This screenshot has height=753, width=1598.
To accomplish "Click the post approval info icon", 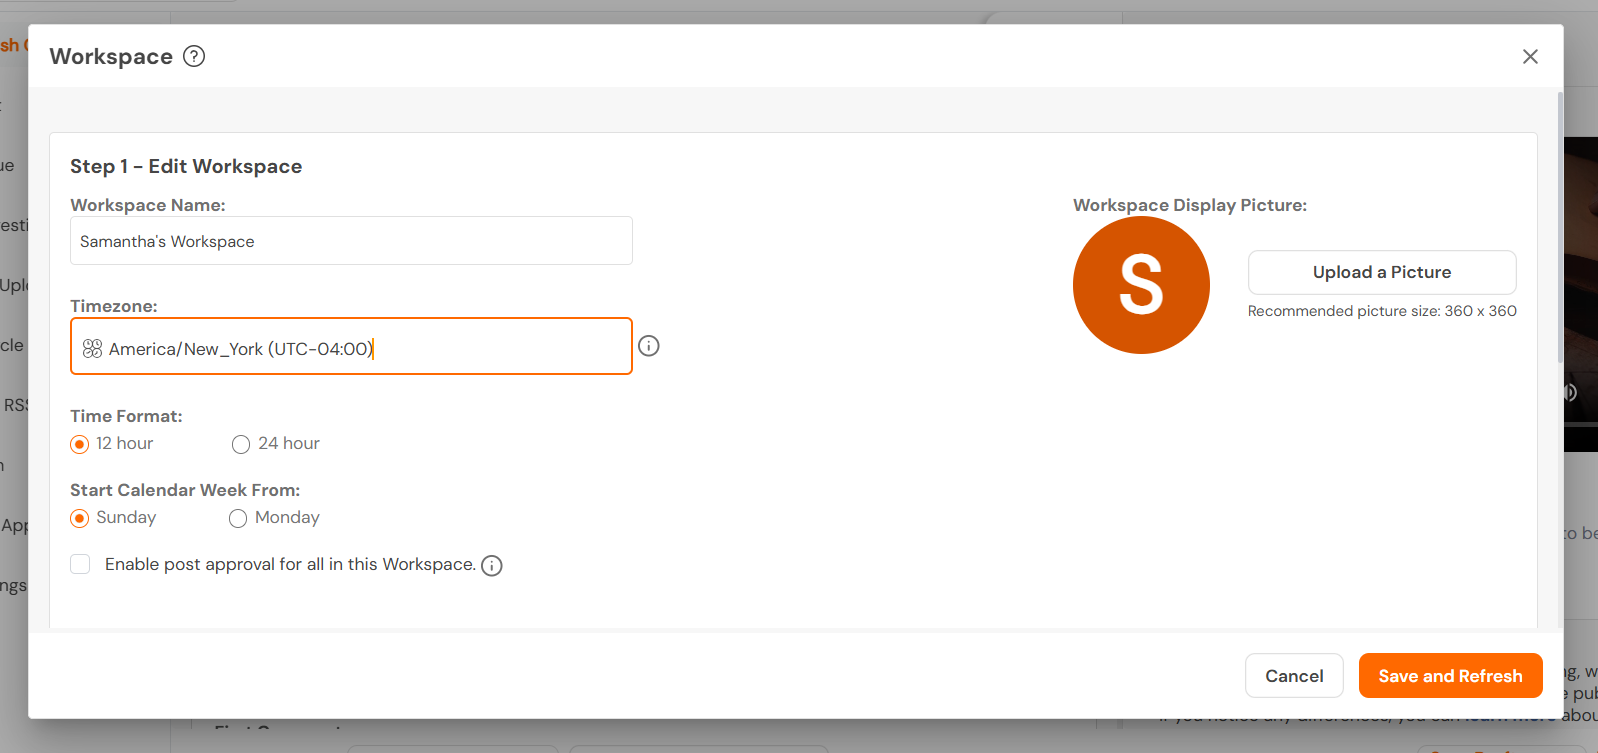I will coord(492,566).
